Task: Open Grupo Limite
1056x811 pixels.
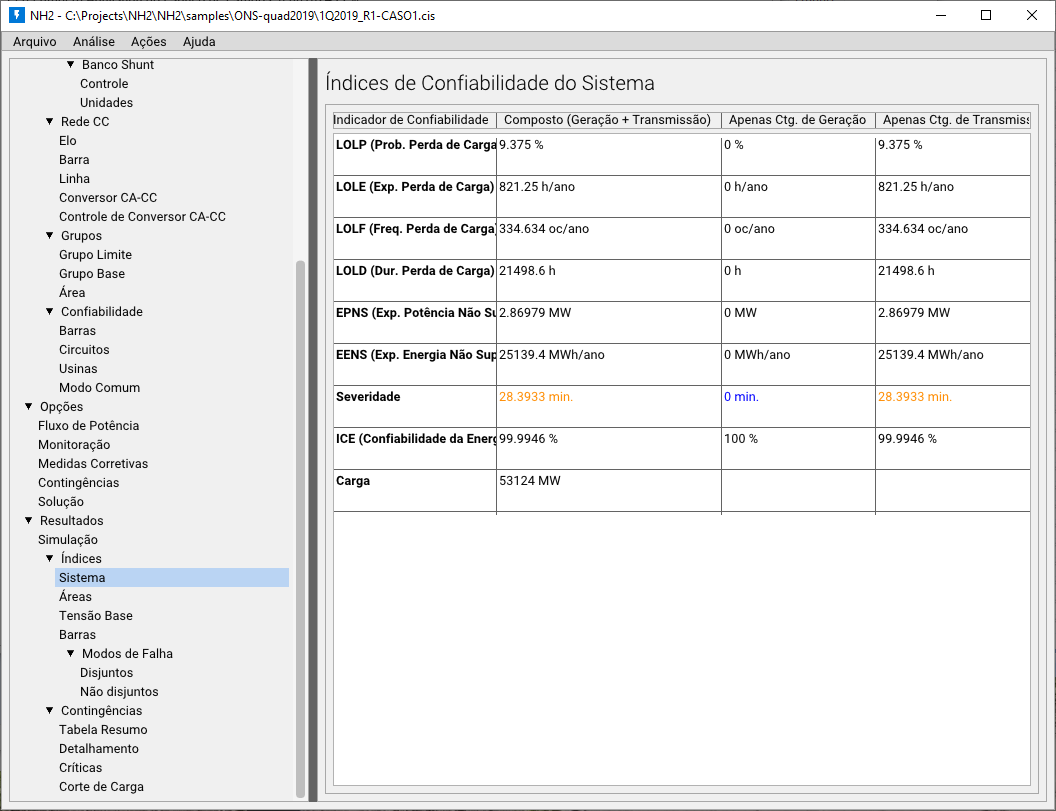Action: (95, 255)
